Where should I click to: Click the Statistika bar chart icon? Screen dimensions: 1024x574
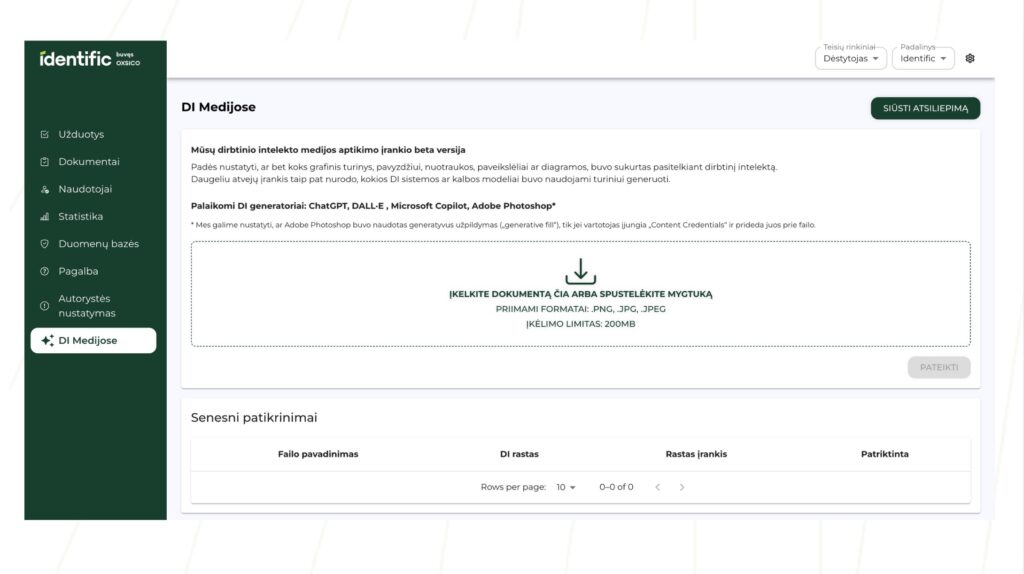coord(44,216)
